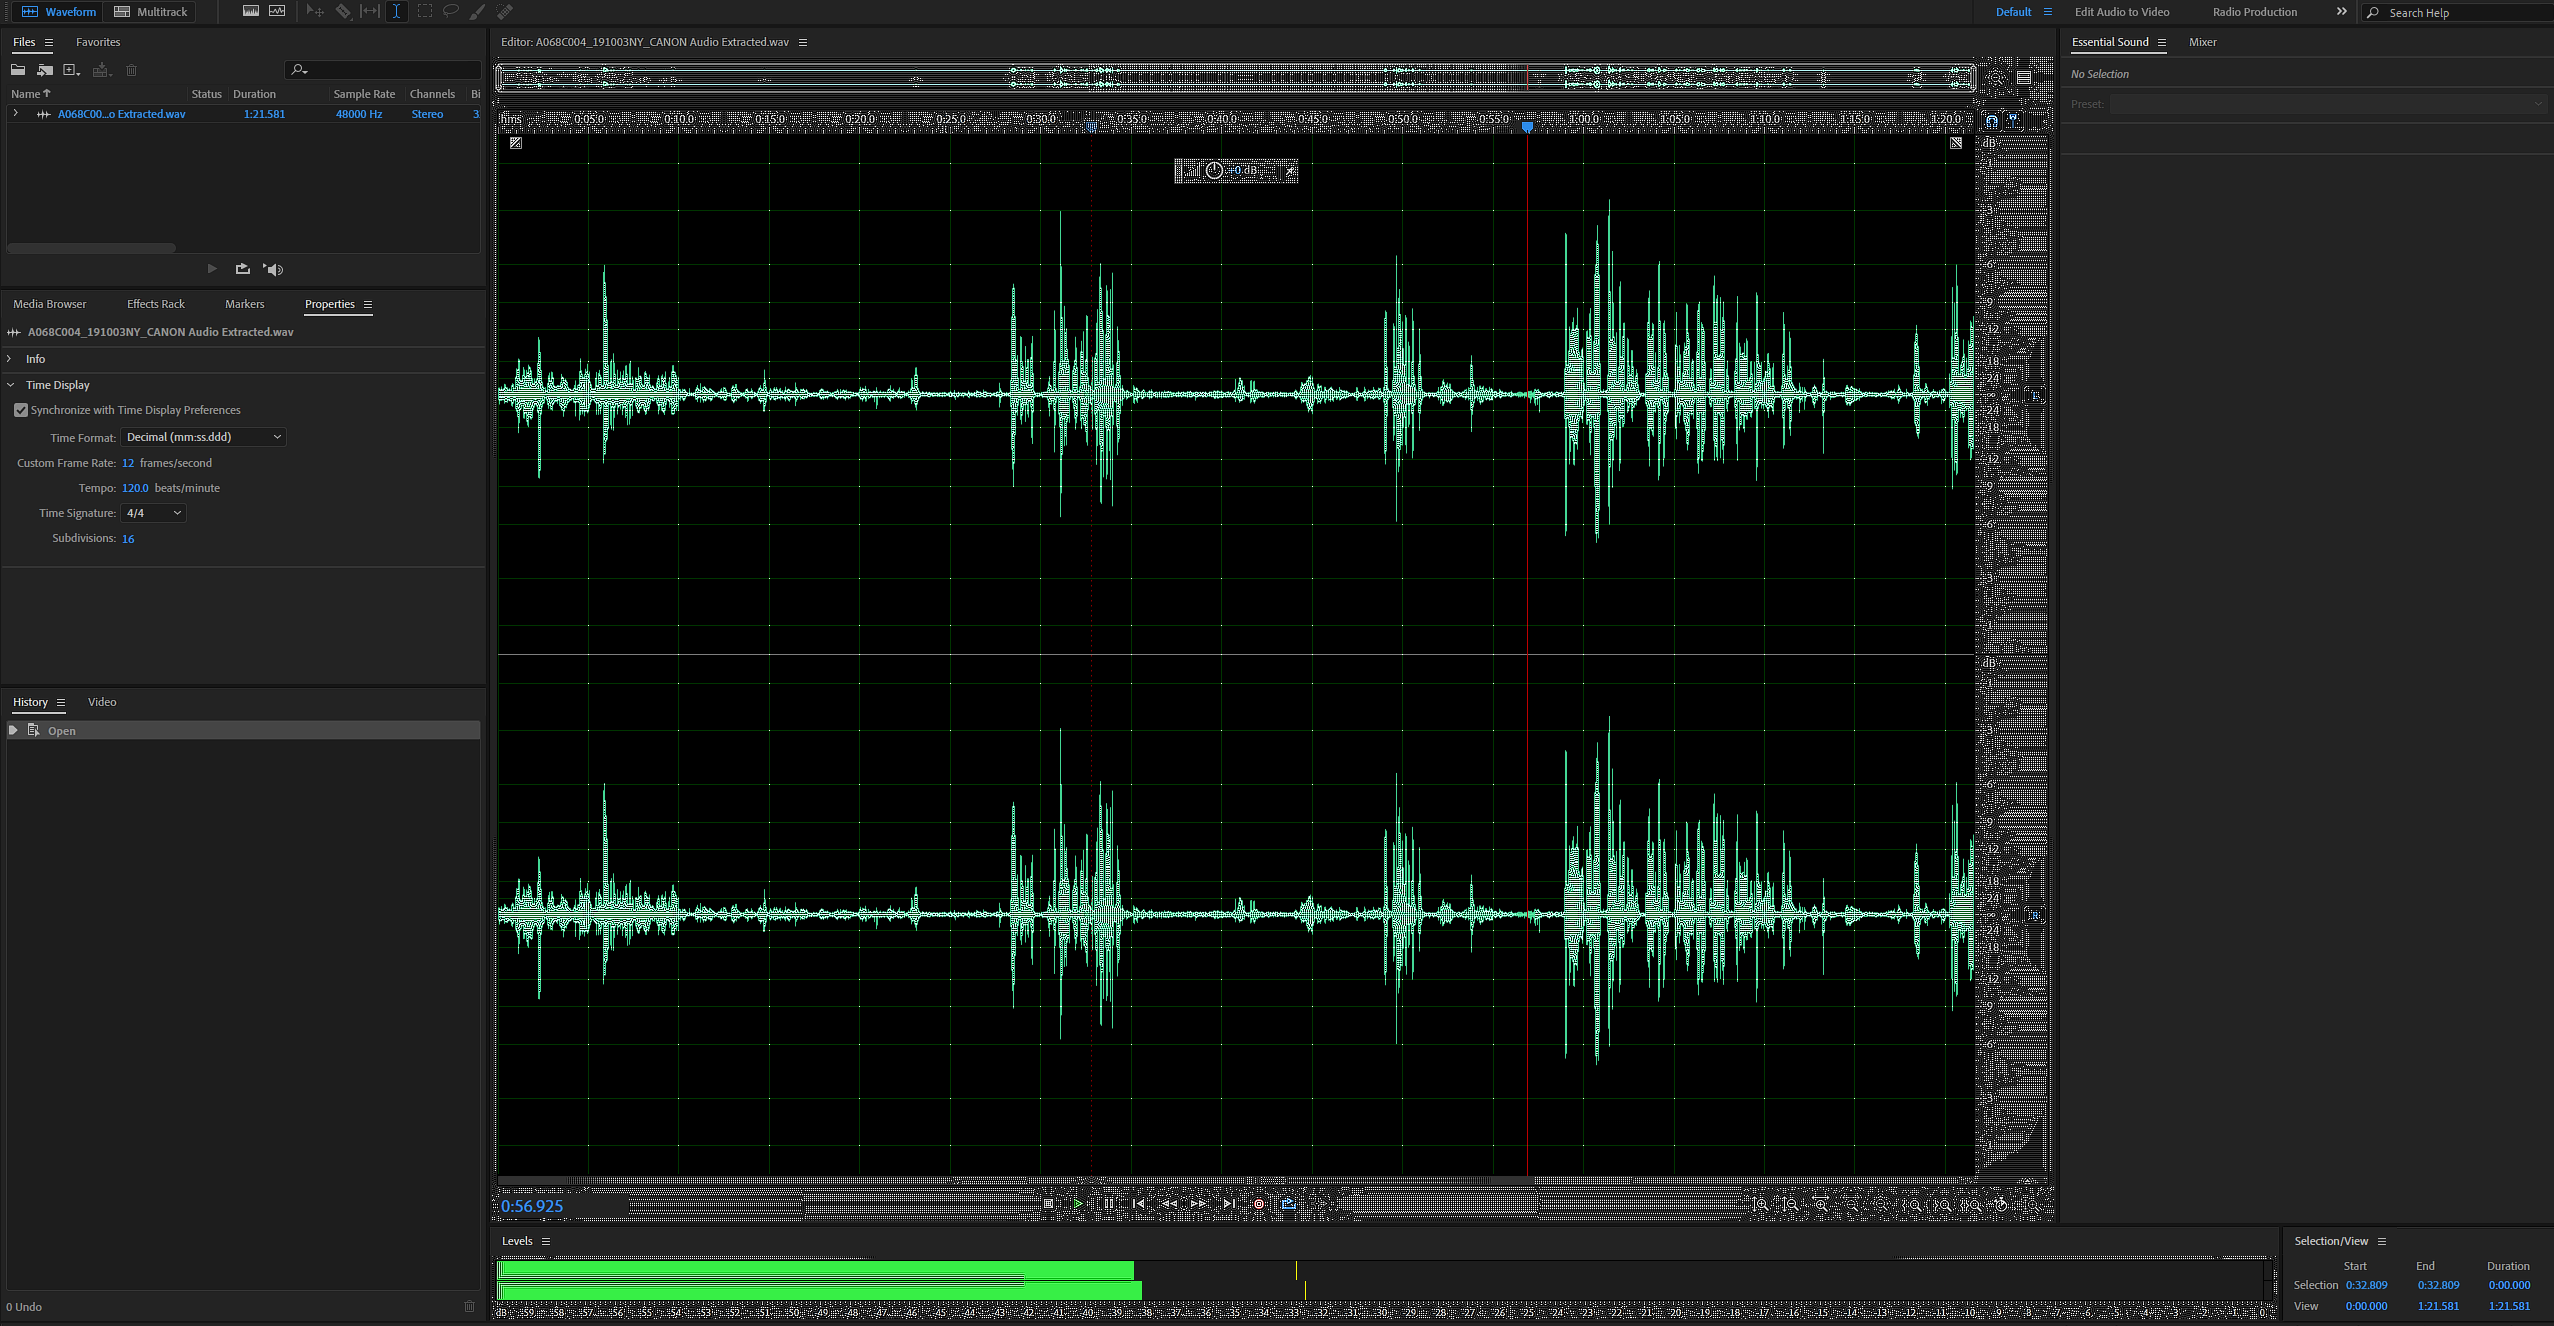Click the Open File folder icon
Screen dimensions: 2554x1326
pyautogui.click(x=18, y=70)
